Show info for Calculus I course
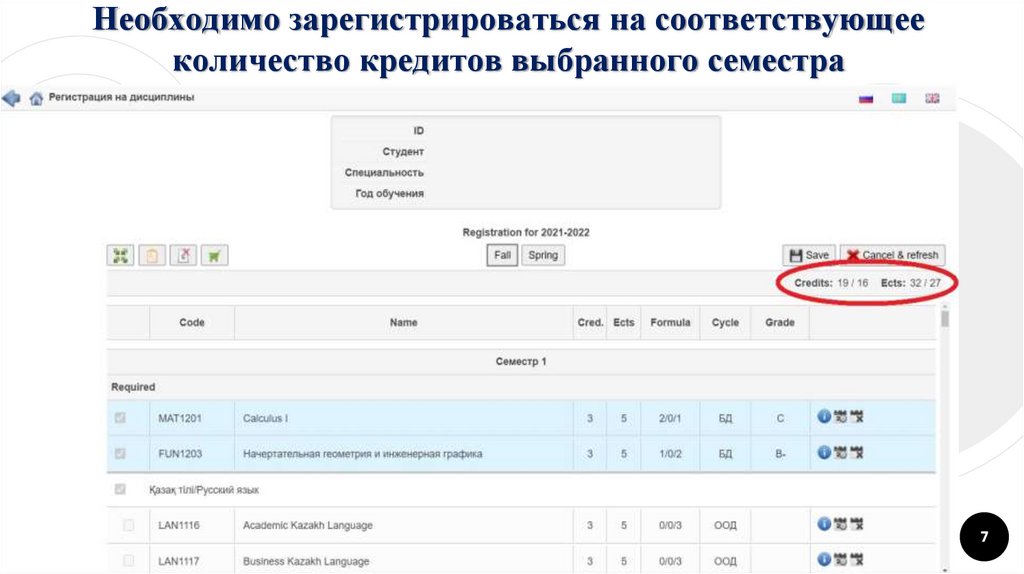 (824, 417)
